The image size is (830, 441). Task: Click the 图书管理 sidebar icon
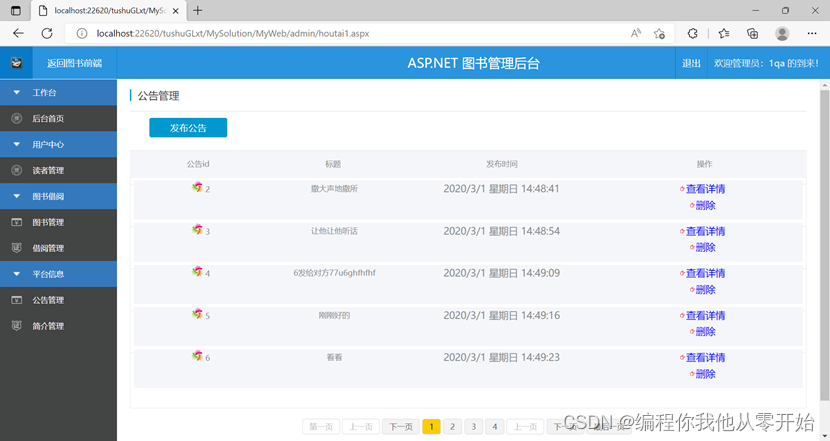tap(16, 222)
